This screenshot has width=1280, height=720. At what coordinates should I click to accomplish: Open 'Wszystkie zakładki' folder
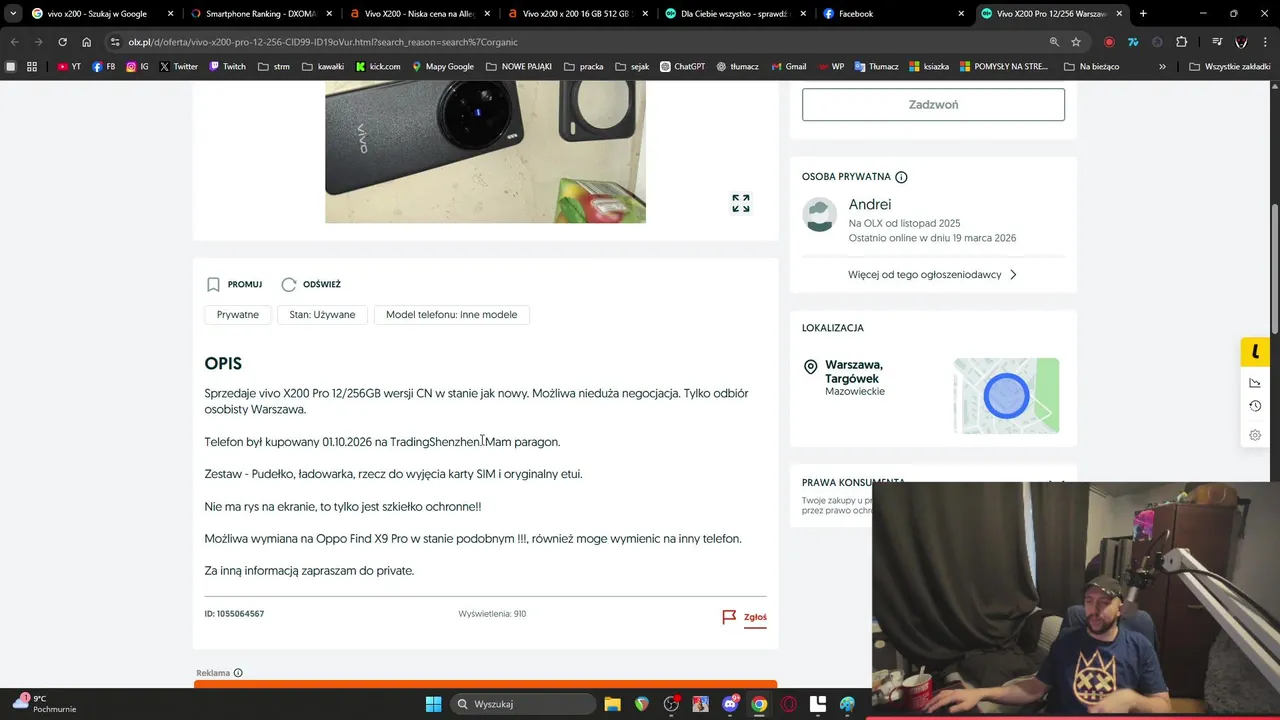pos(1230,66)
